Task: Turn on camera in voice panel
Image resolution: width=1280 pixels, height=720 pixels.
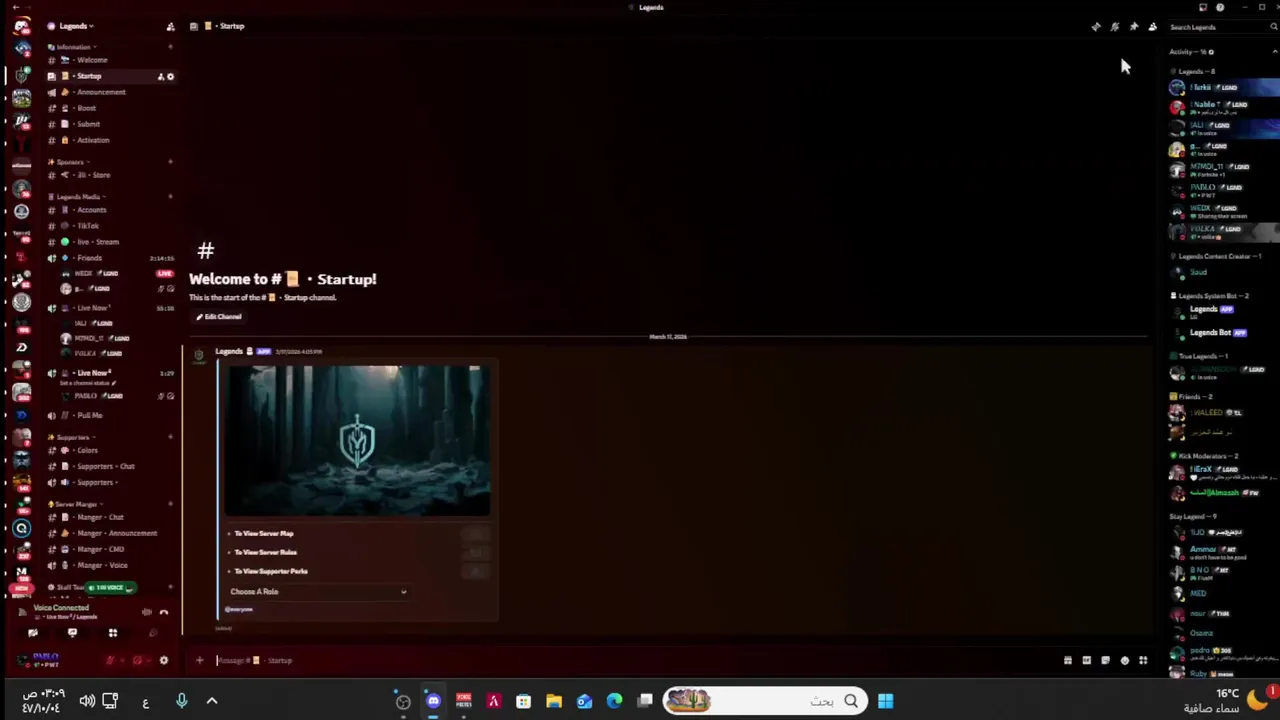Action: point(33,633)
